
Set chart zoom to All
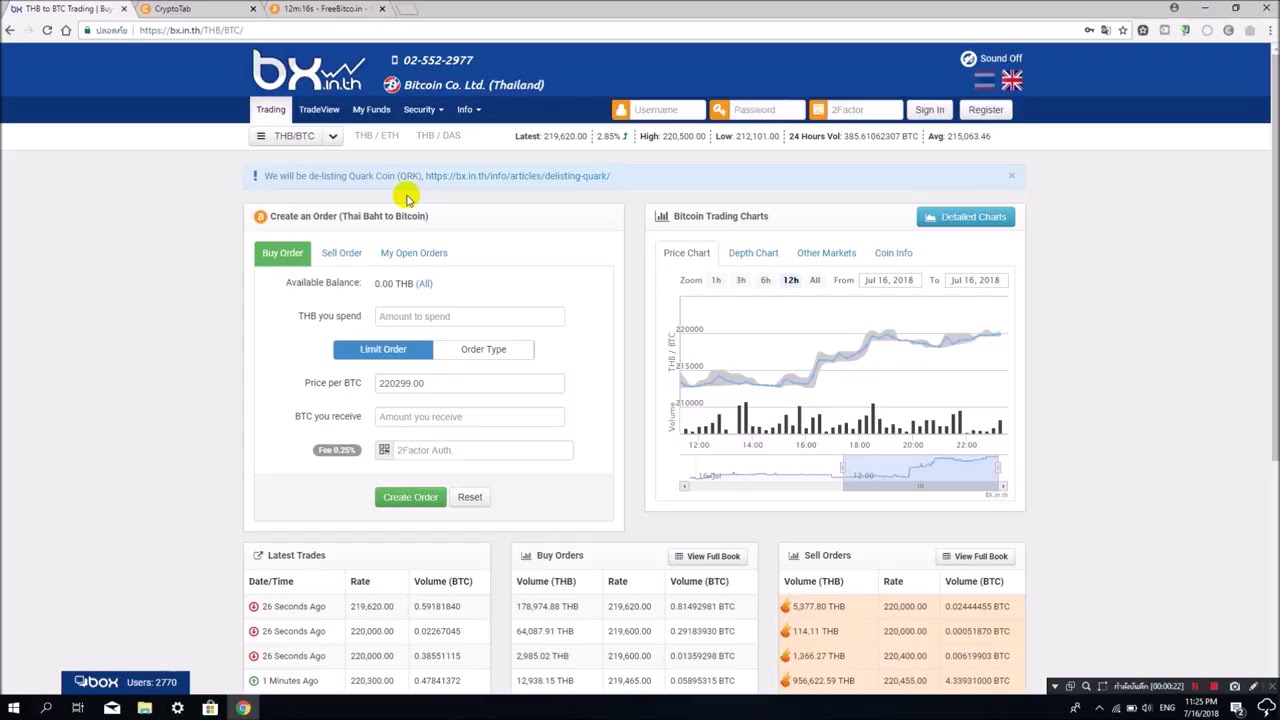[x=815, y=280]
